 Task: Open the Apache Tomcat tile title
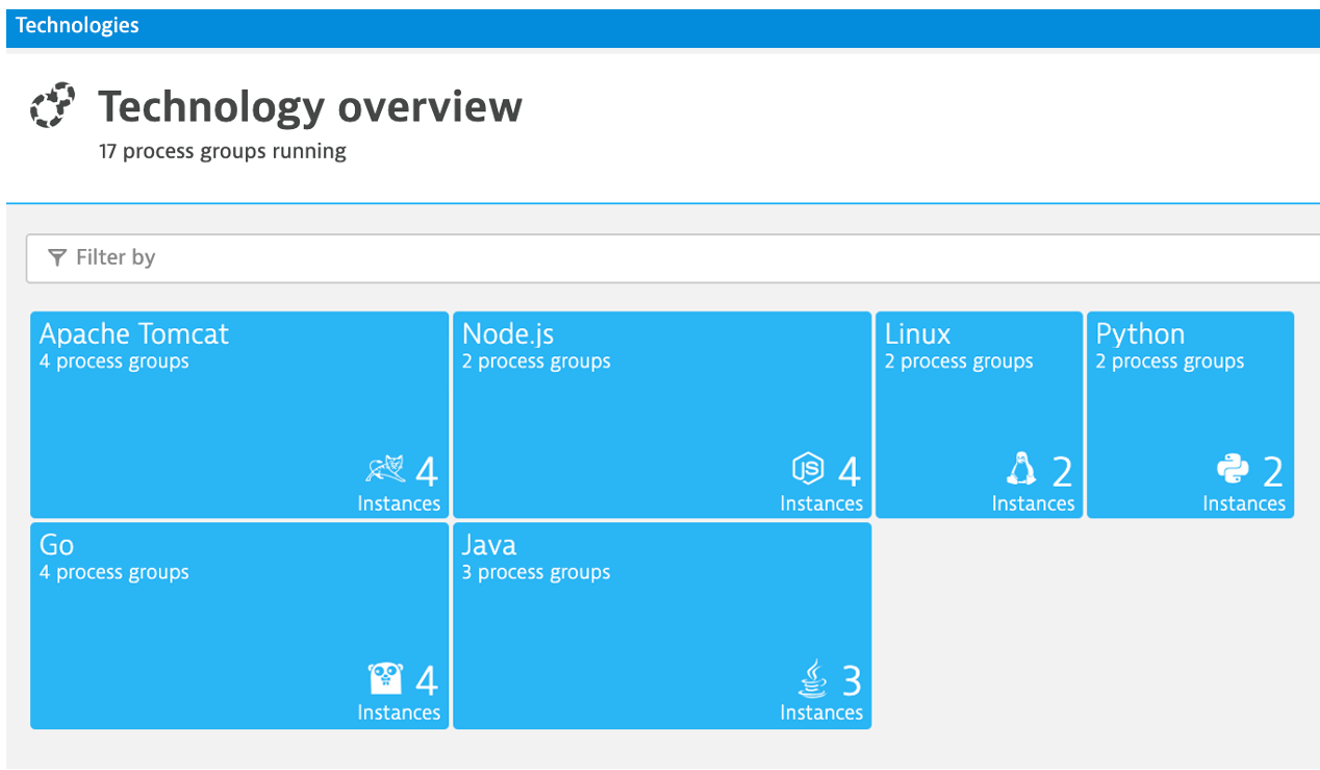point(134,334)
